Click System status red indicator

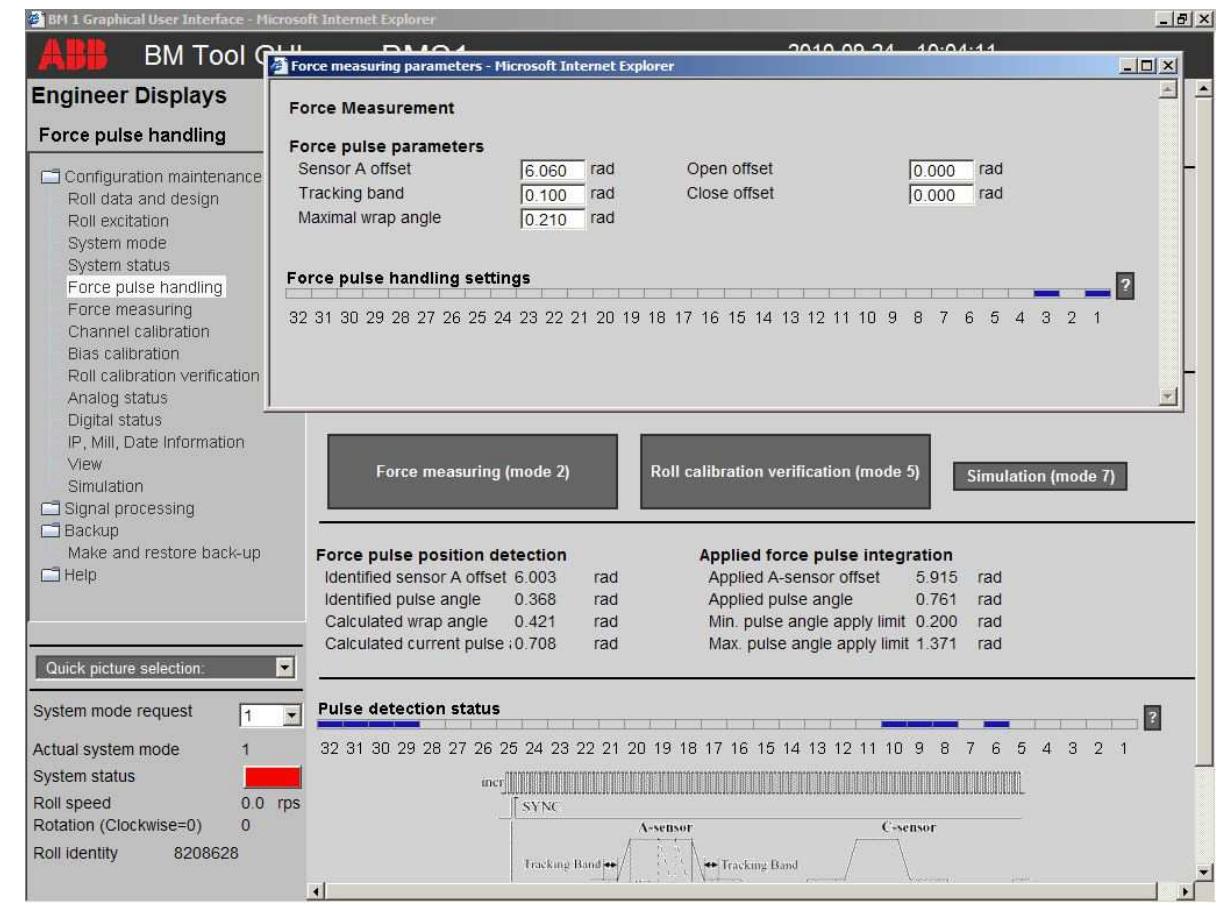click(x=272, y=777)
